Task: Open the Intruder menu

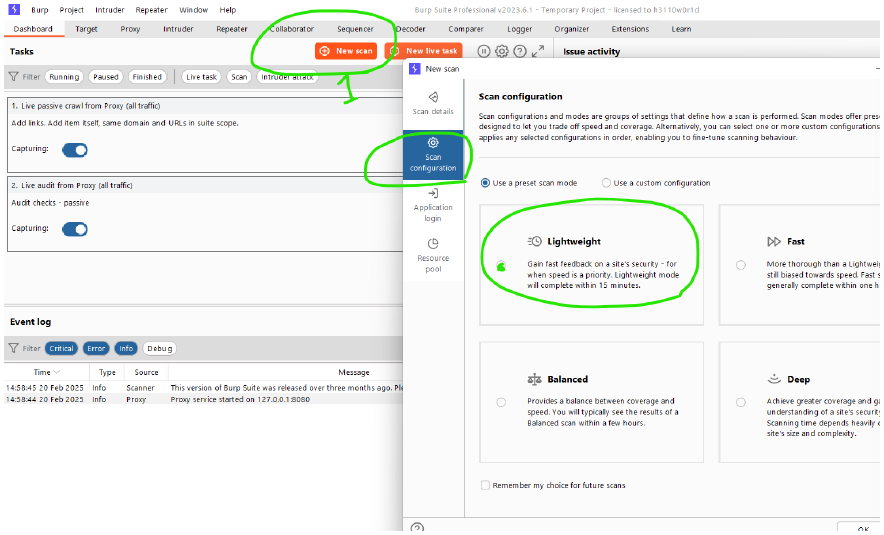Action: [x=109, y=10]
